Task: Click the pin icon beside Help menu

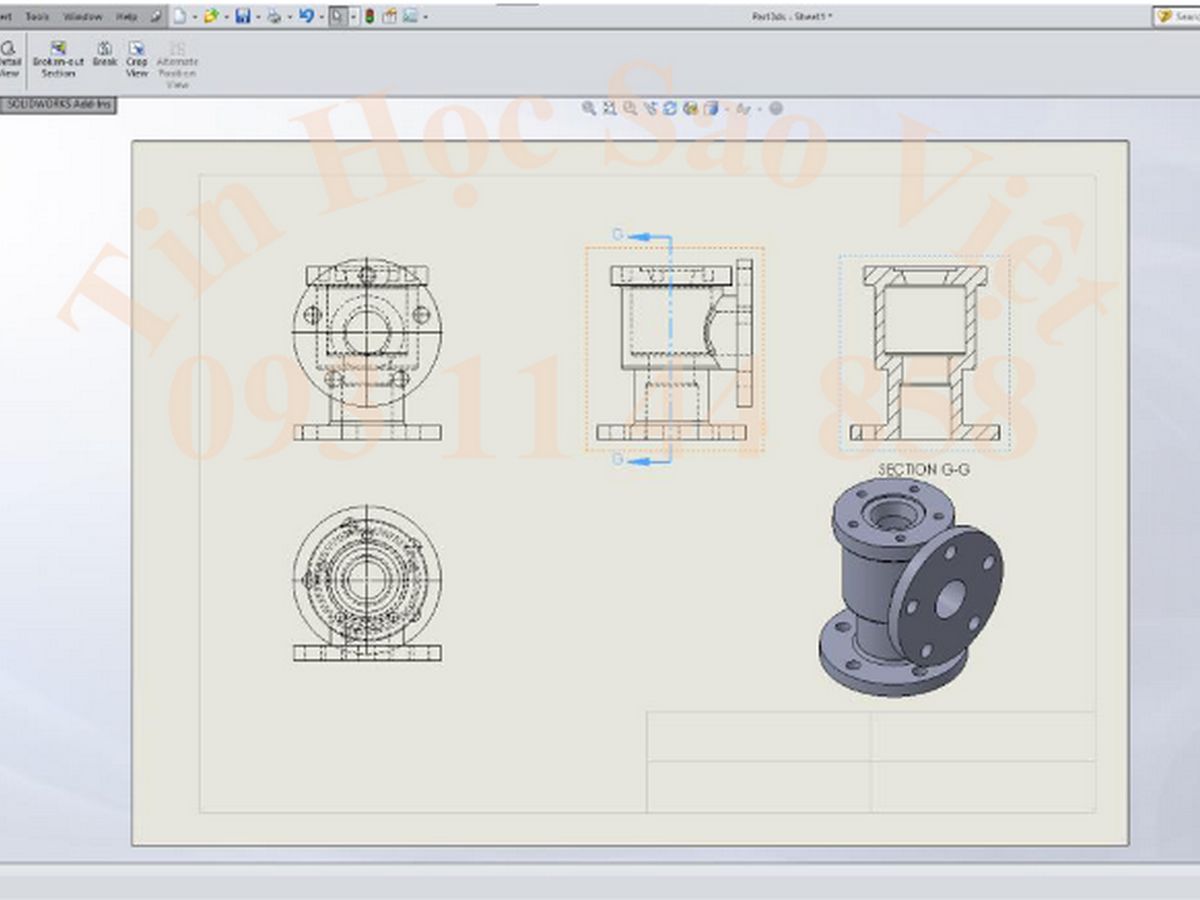Action: (156, 17)
